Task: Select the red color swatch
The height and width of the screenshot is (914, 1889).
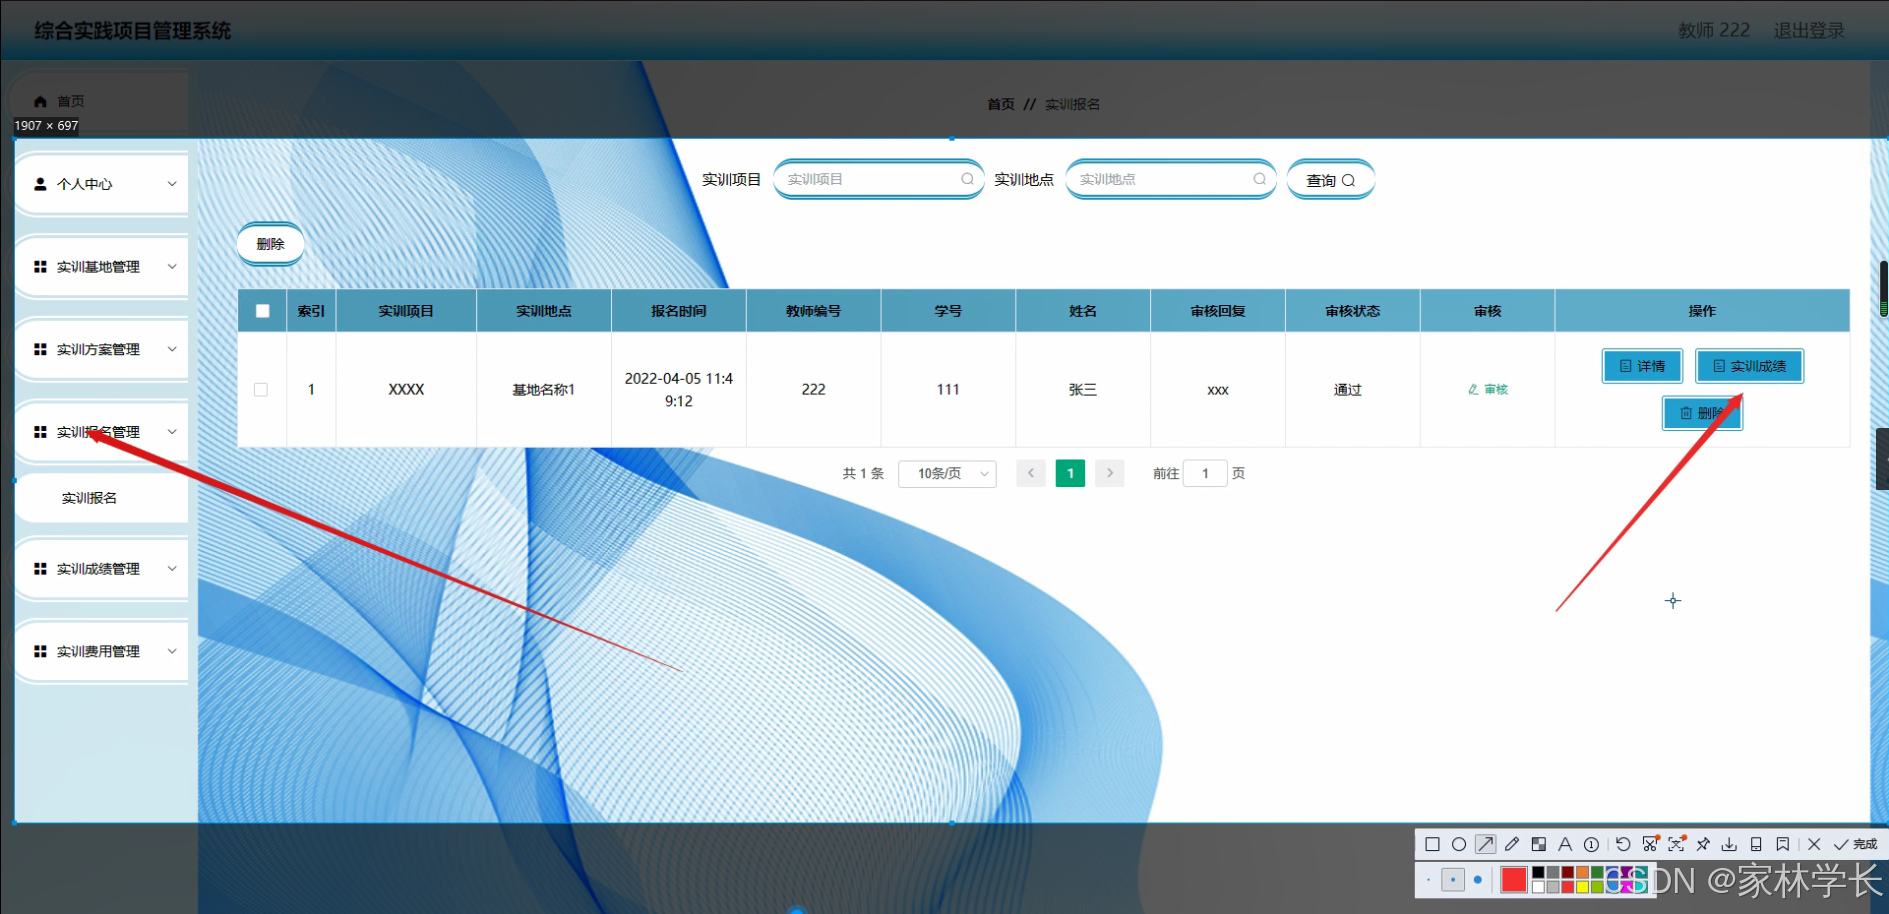Action: (1513, 879)
